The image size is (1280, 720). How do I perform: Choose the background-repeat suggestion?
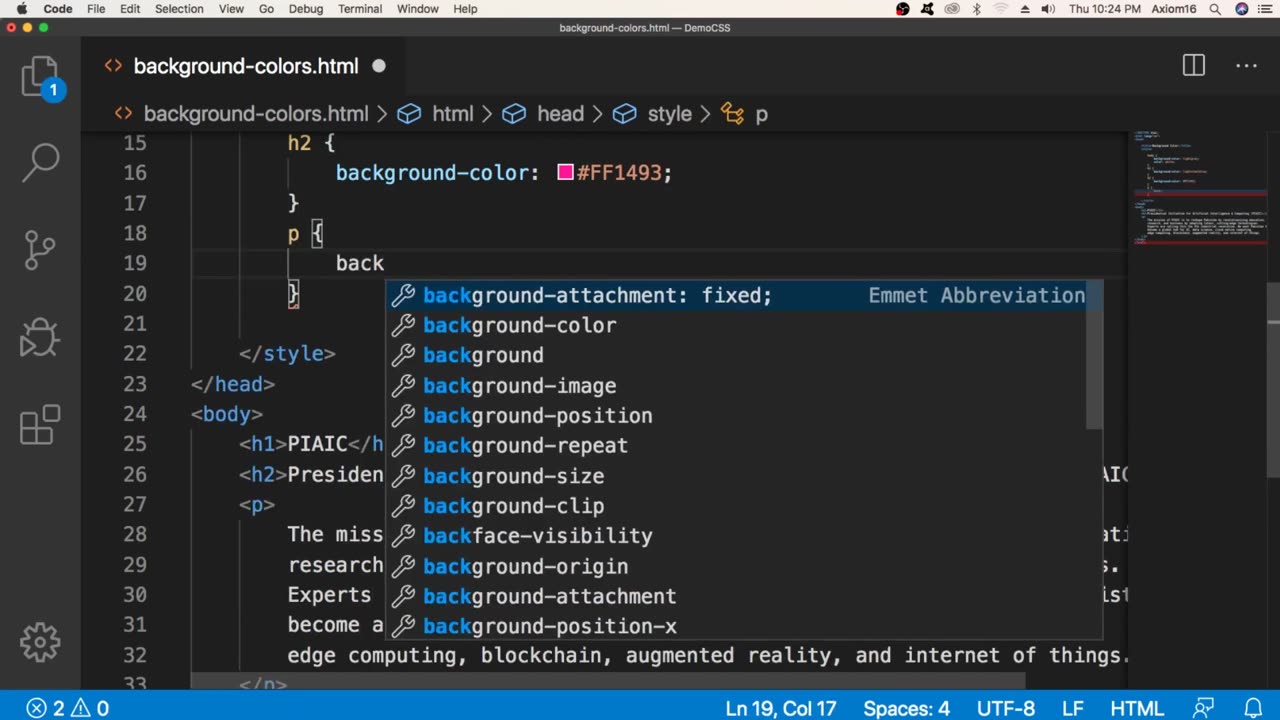744,446
